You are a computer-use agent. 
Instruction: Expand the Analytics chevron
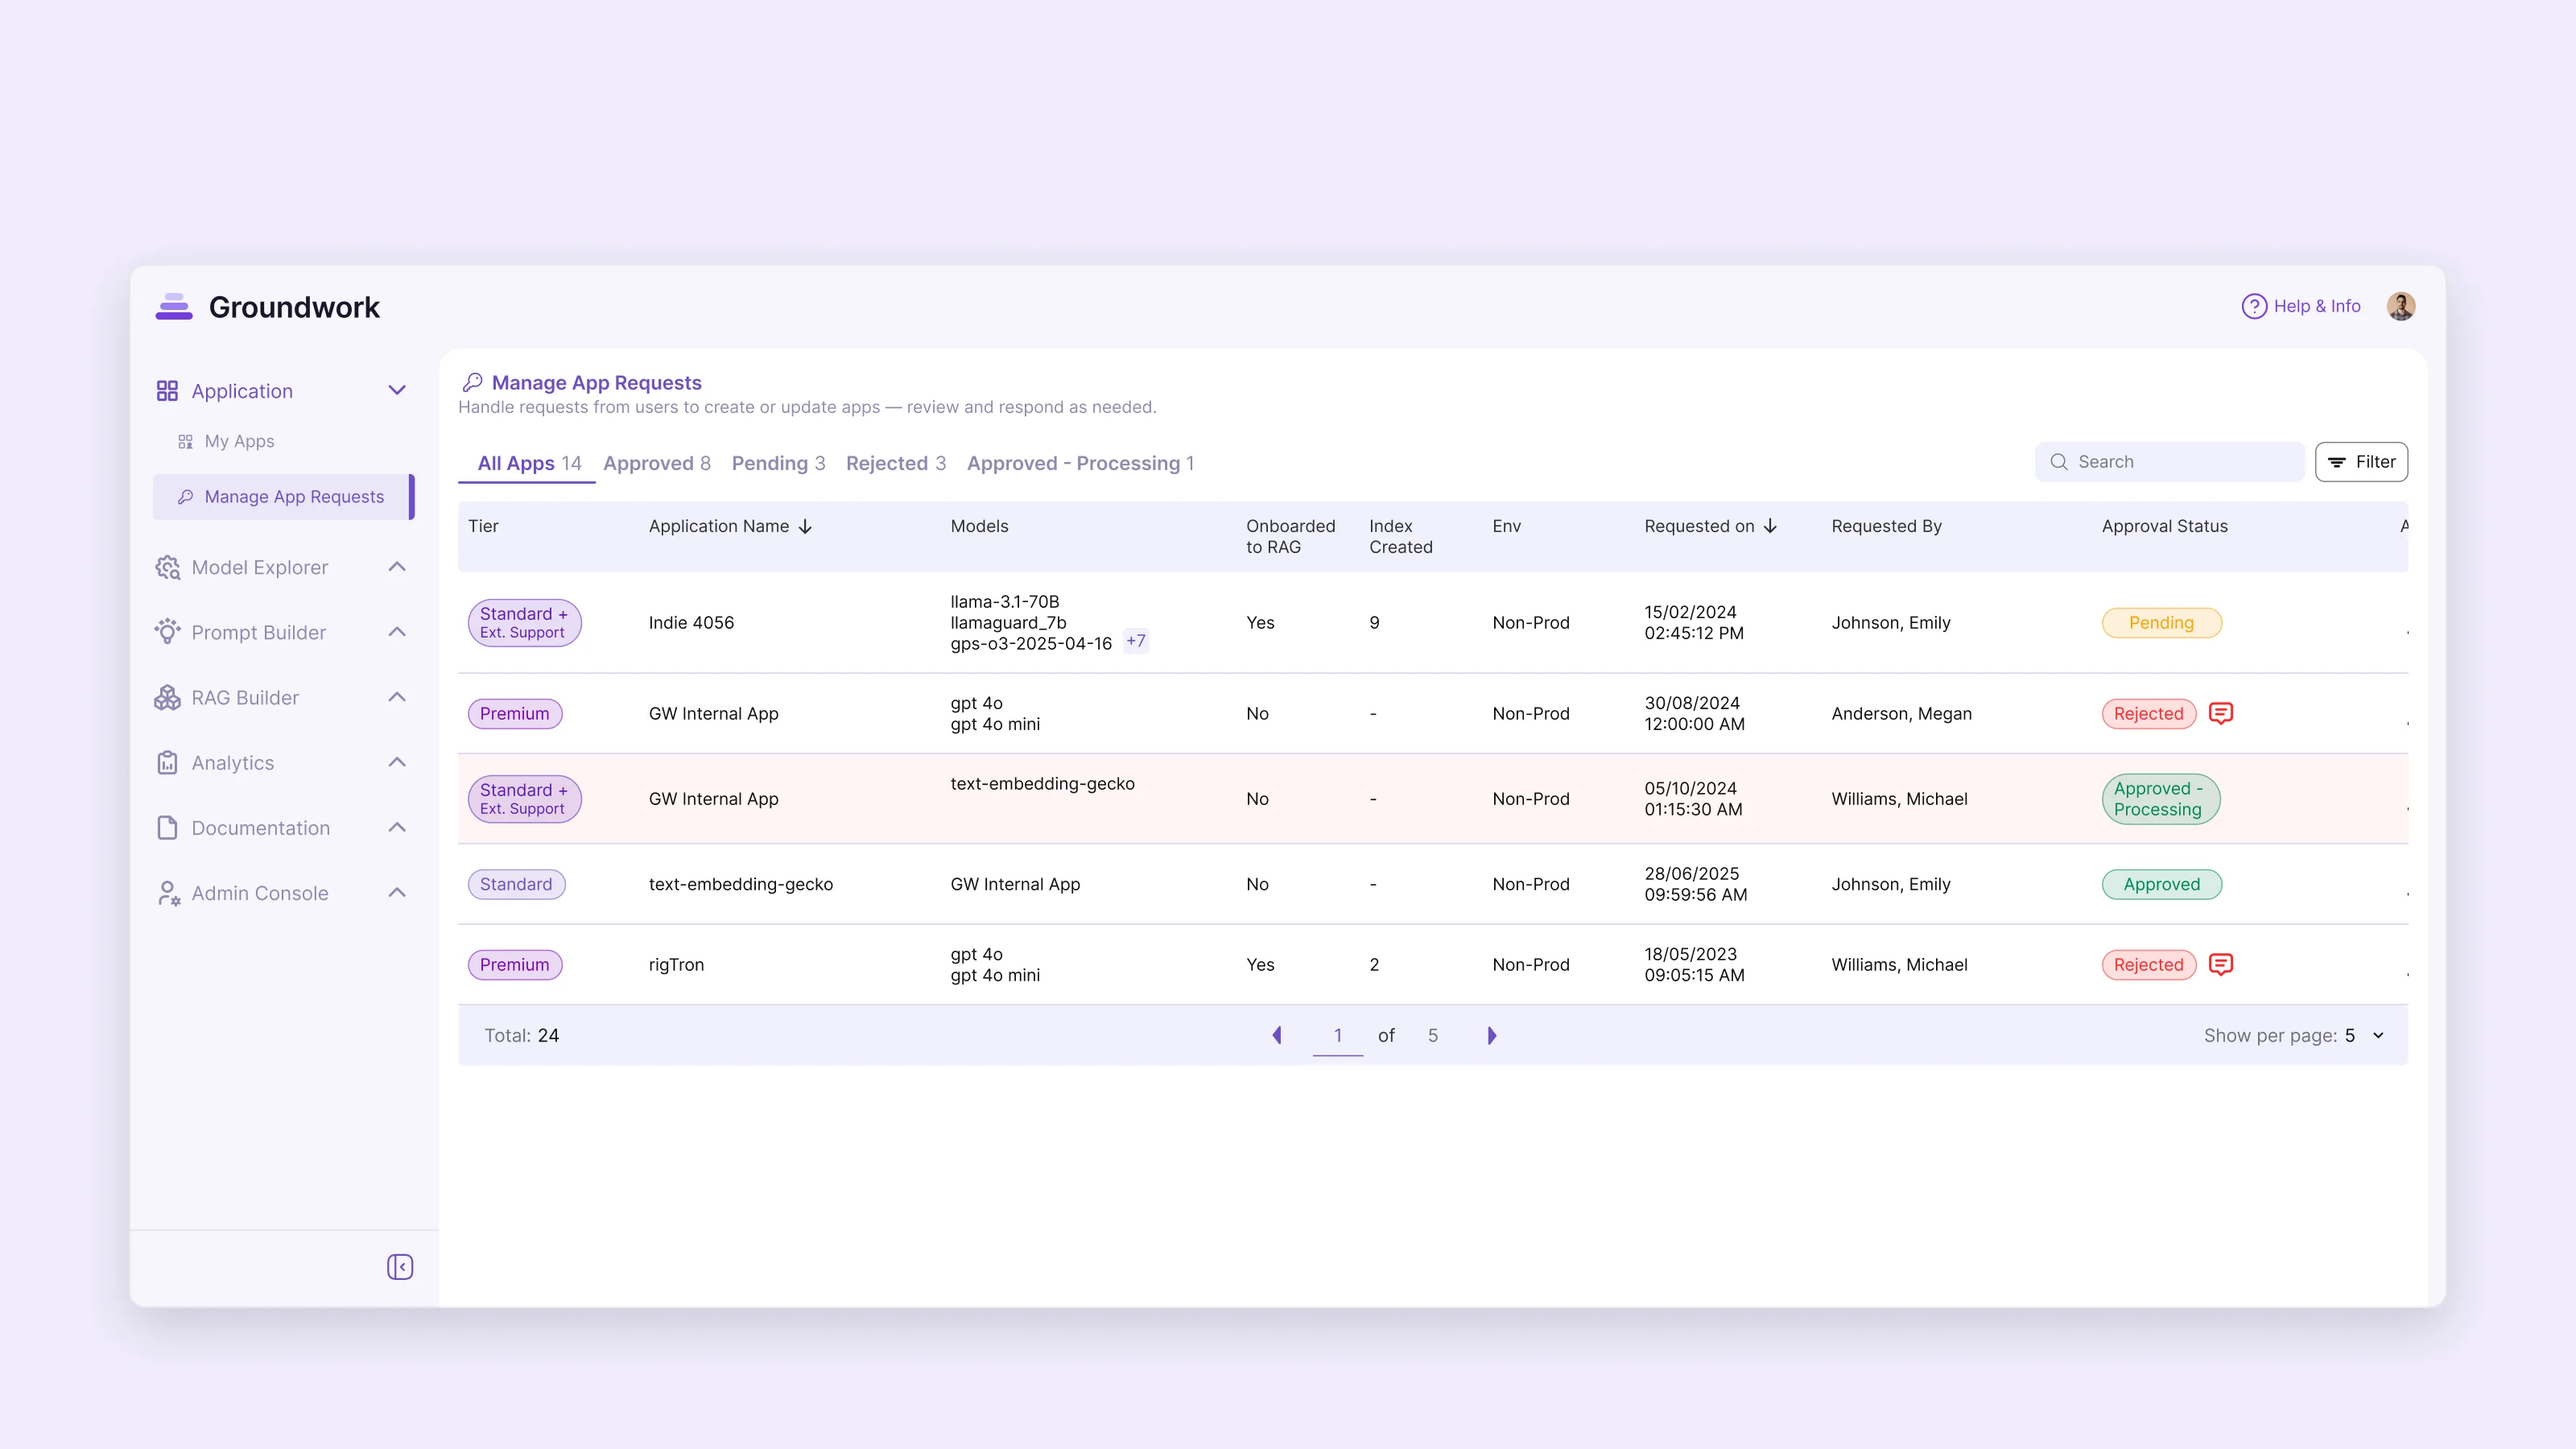point(397,762)
